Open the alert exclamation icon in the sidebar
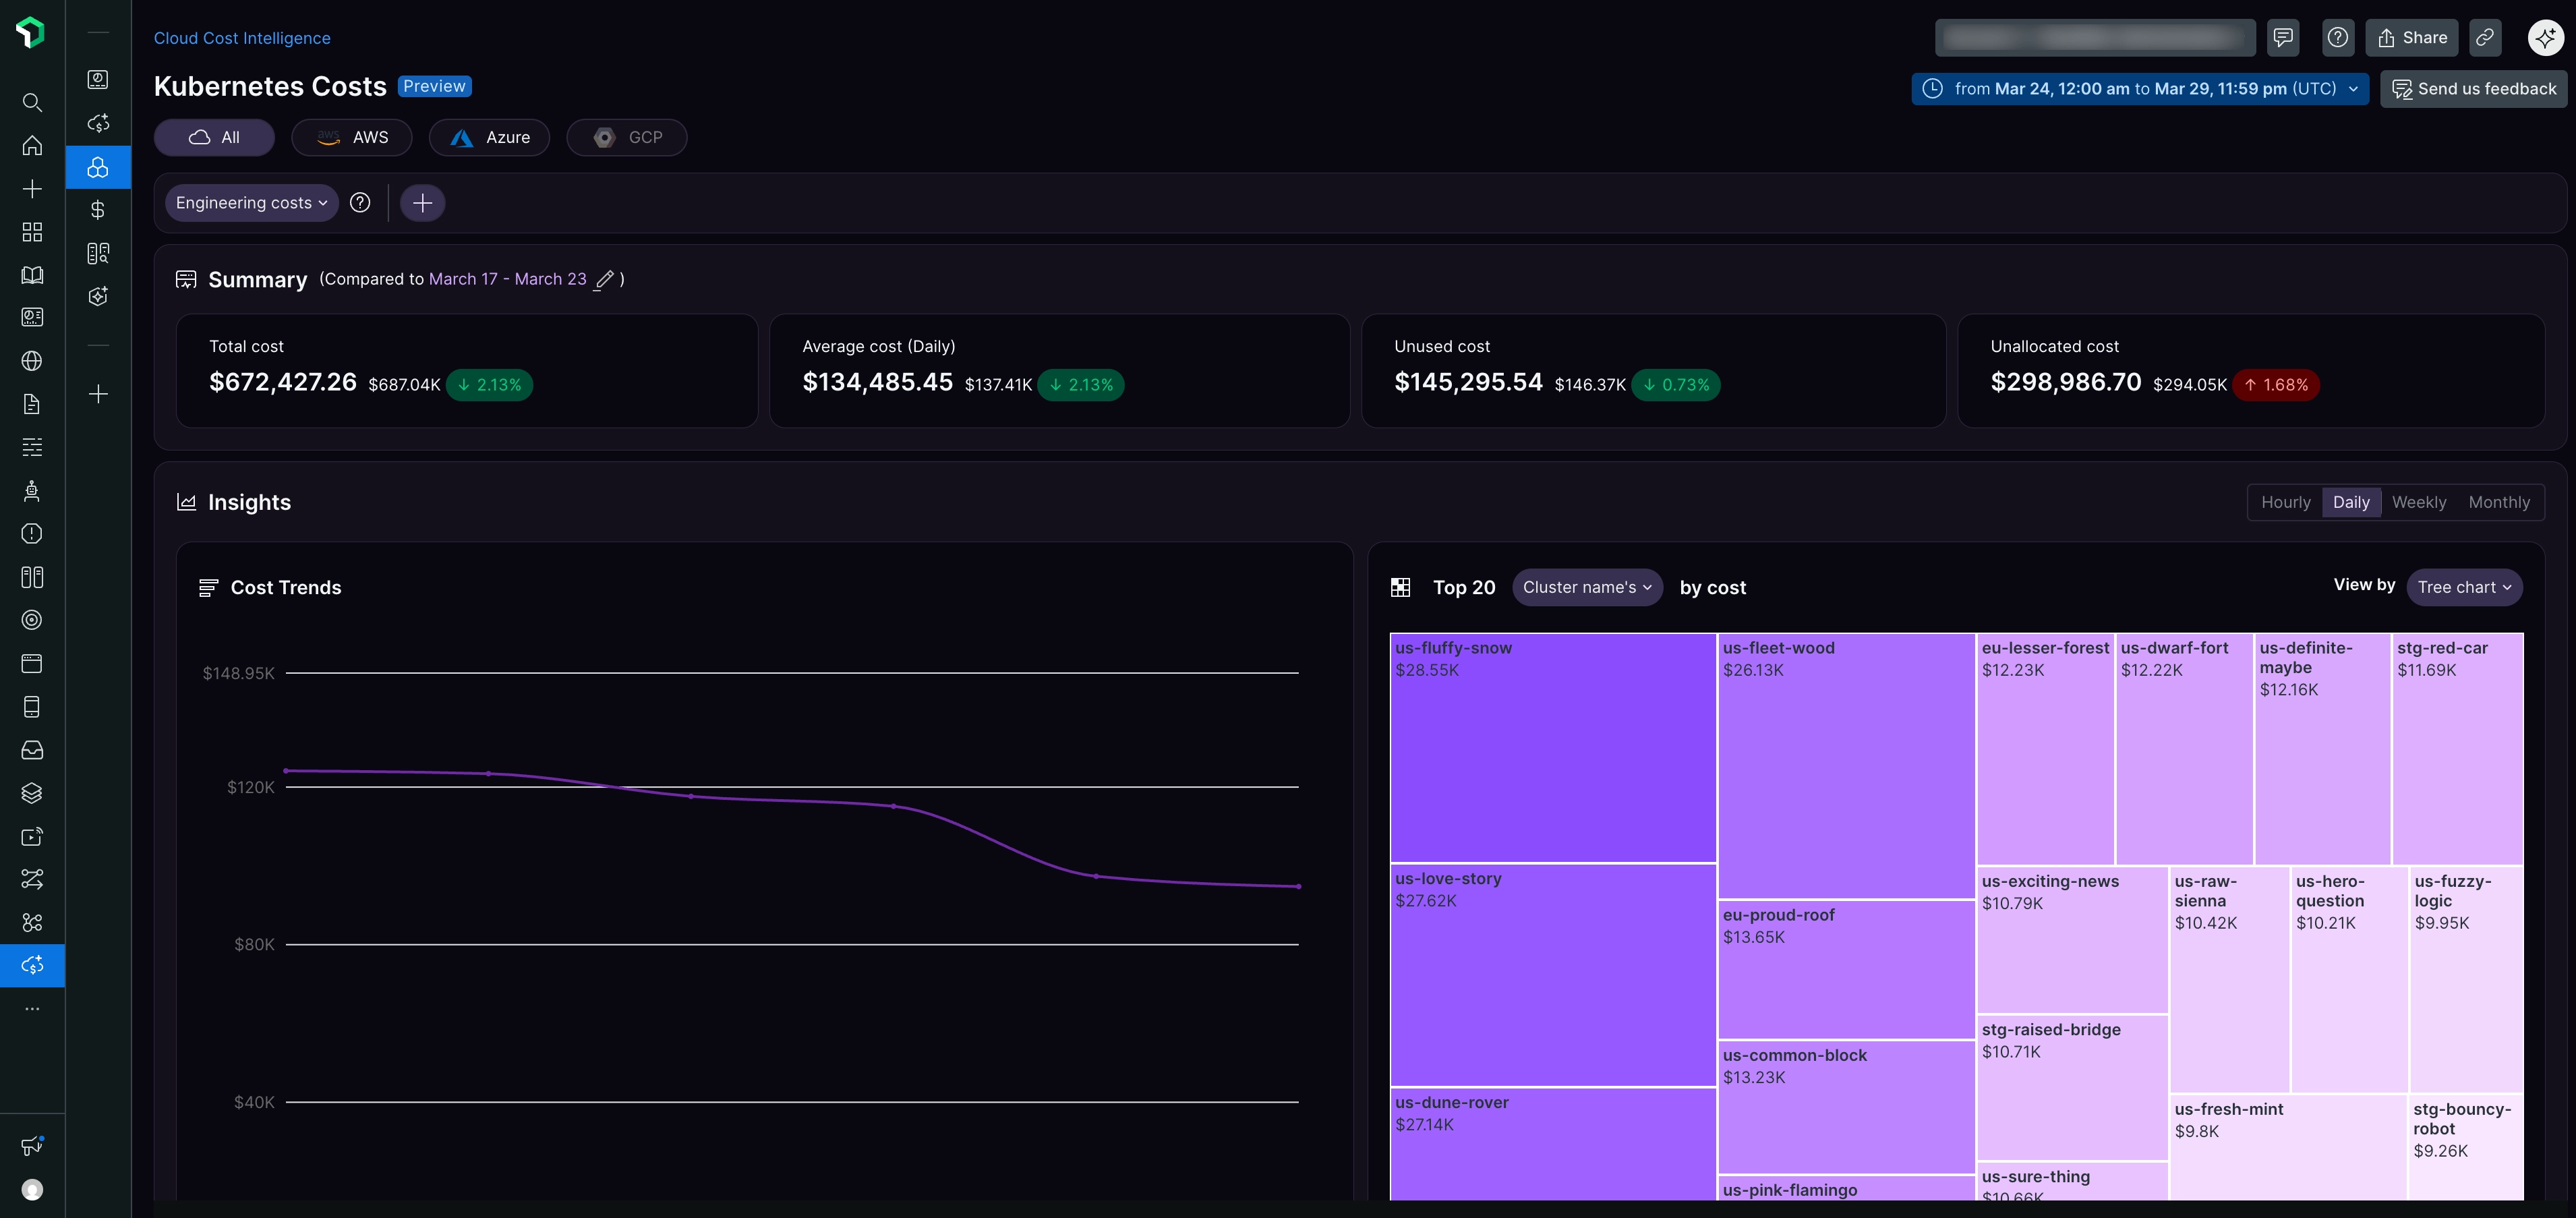This screenshot has width=2576, height=1218. pyautogui.click(x=32, y=534)
